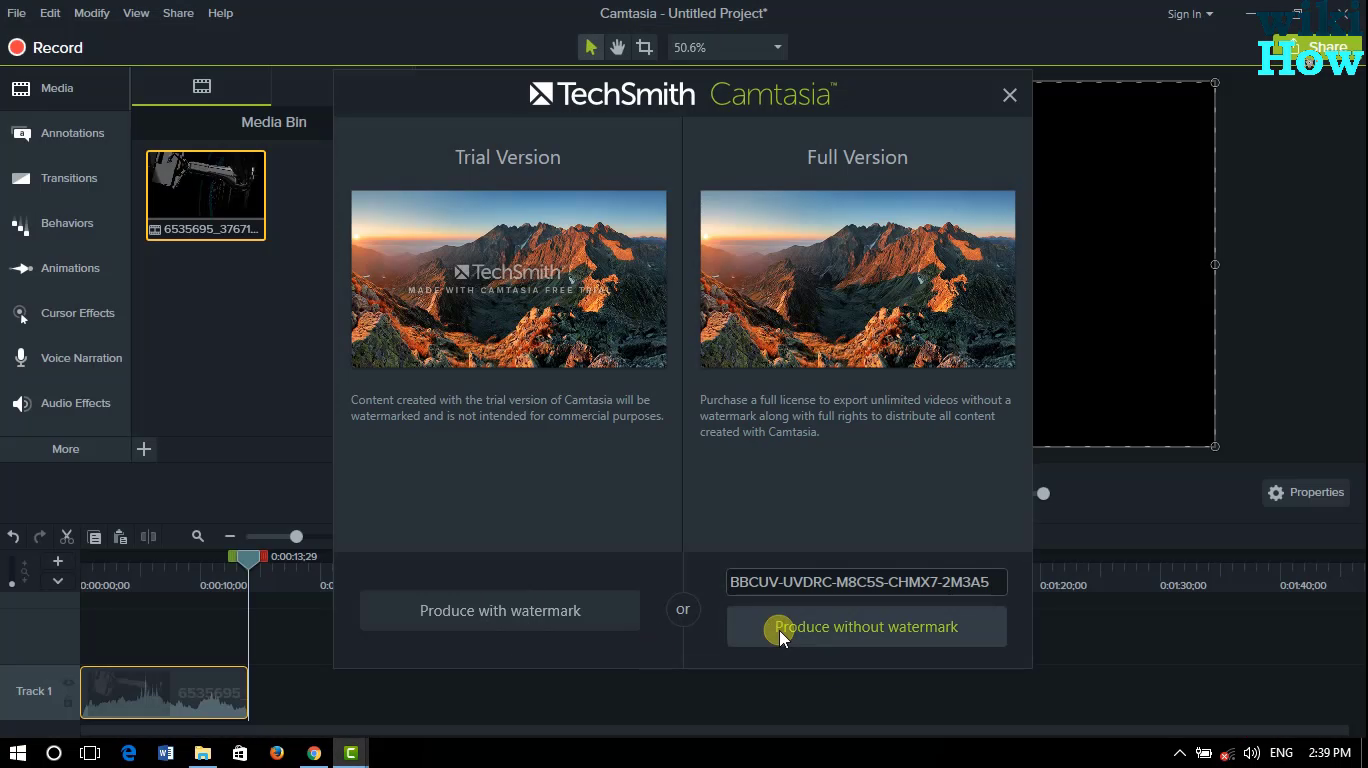Viewport: 1368px width, 768px height.
Task: Open Cortana search circle in taskbar
Action: pos(54,753)
